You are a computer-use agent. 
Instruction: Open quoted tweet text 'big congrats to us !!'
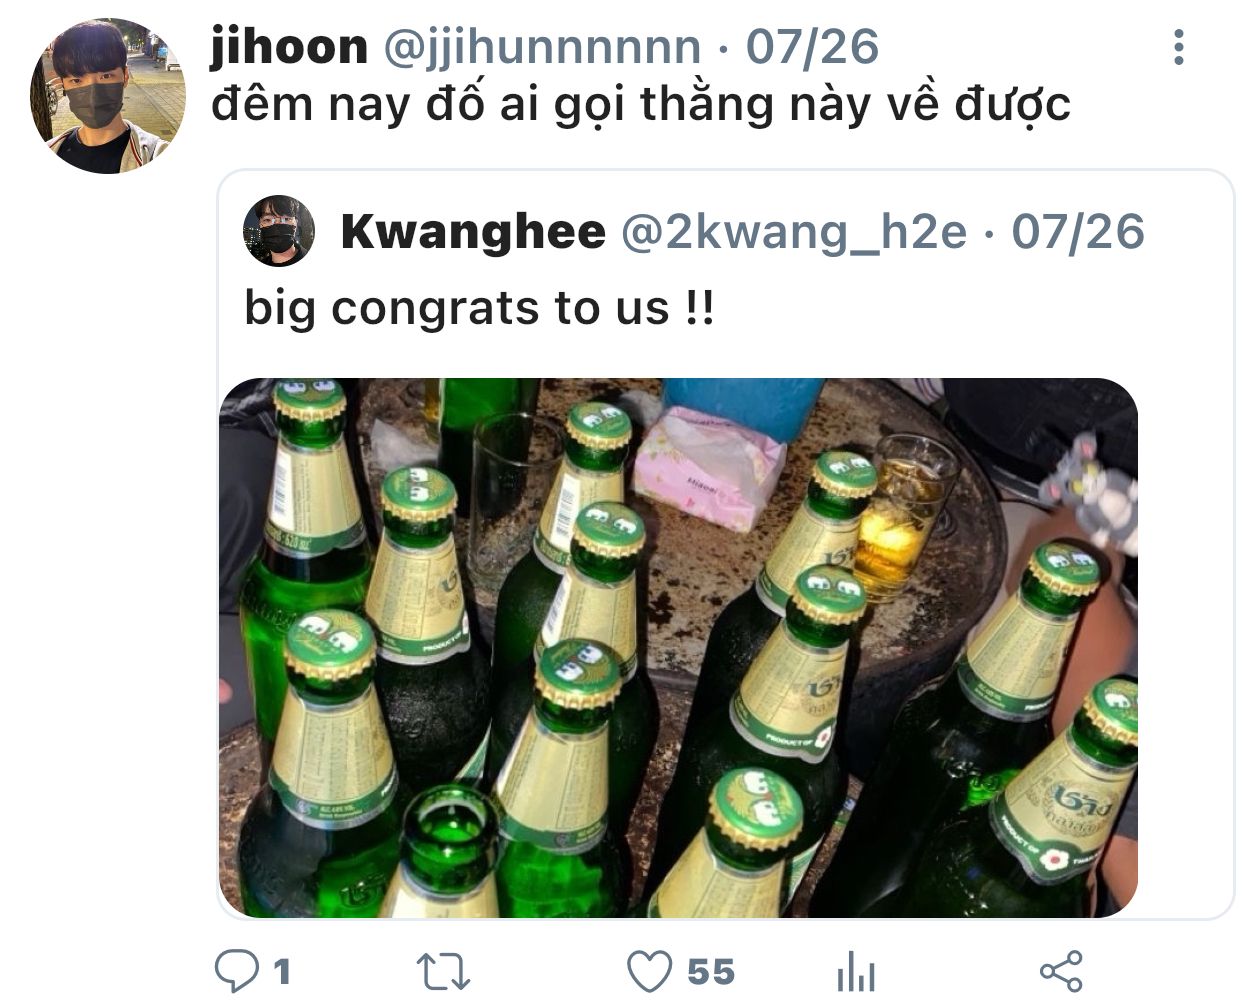click(x=479, y=307)
